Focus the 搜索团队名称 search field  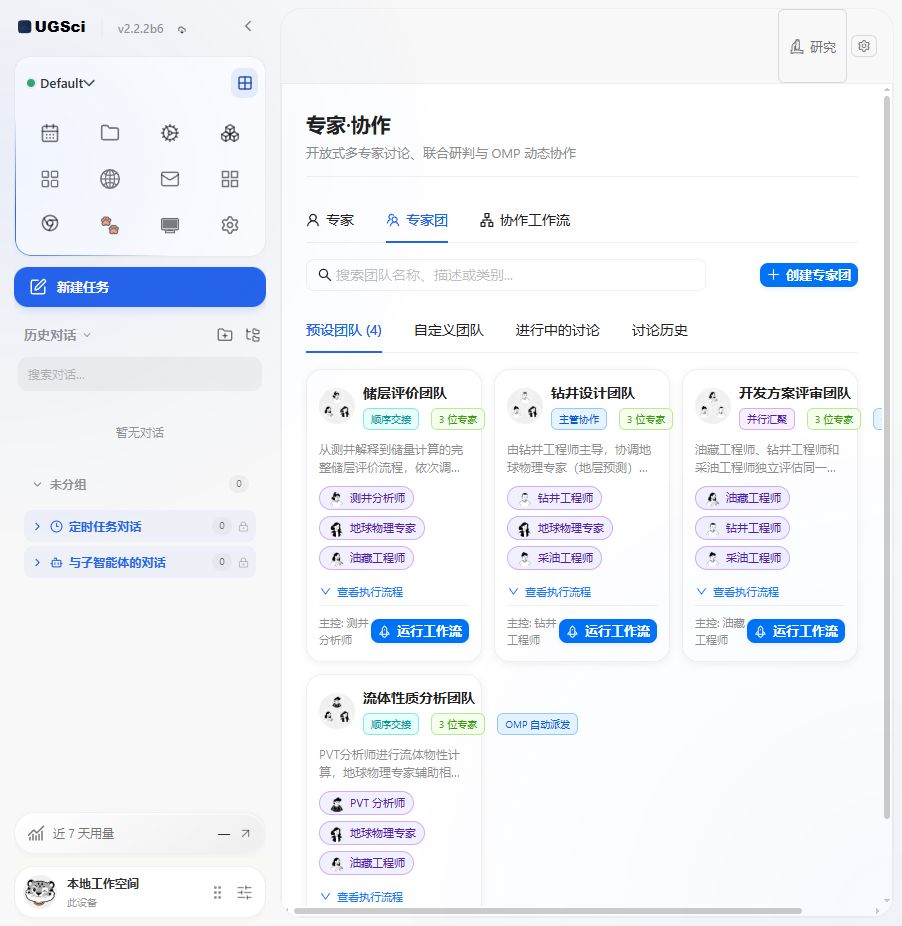coord(506,275)
